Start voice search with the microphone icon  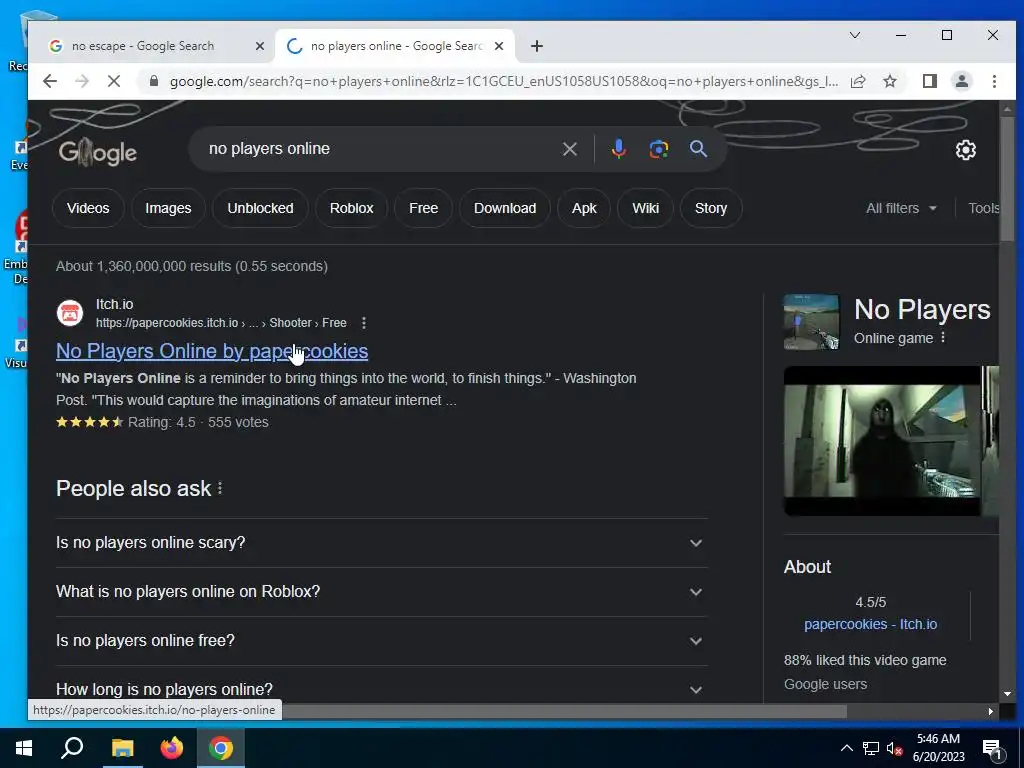point(618,149)
